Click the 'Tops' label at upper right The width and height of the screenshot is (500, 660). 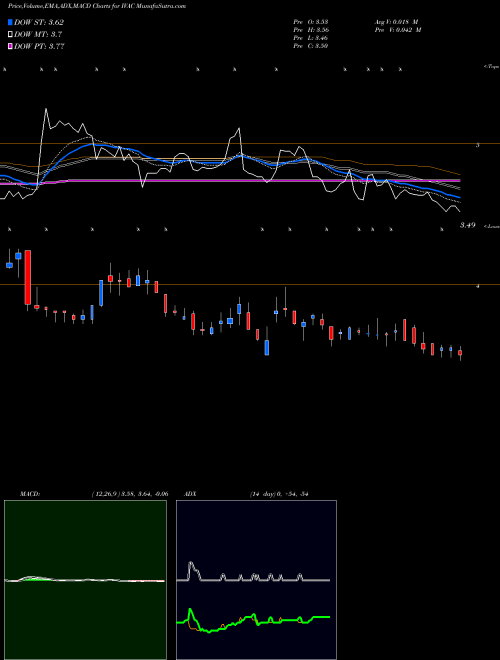[x=491, y=67]
